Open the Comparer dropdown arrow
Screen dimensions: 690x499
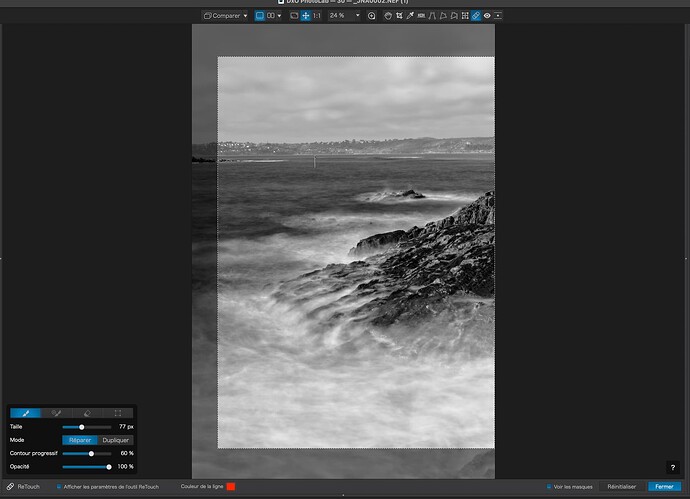(x=245, y=16)
